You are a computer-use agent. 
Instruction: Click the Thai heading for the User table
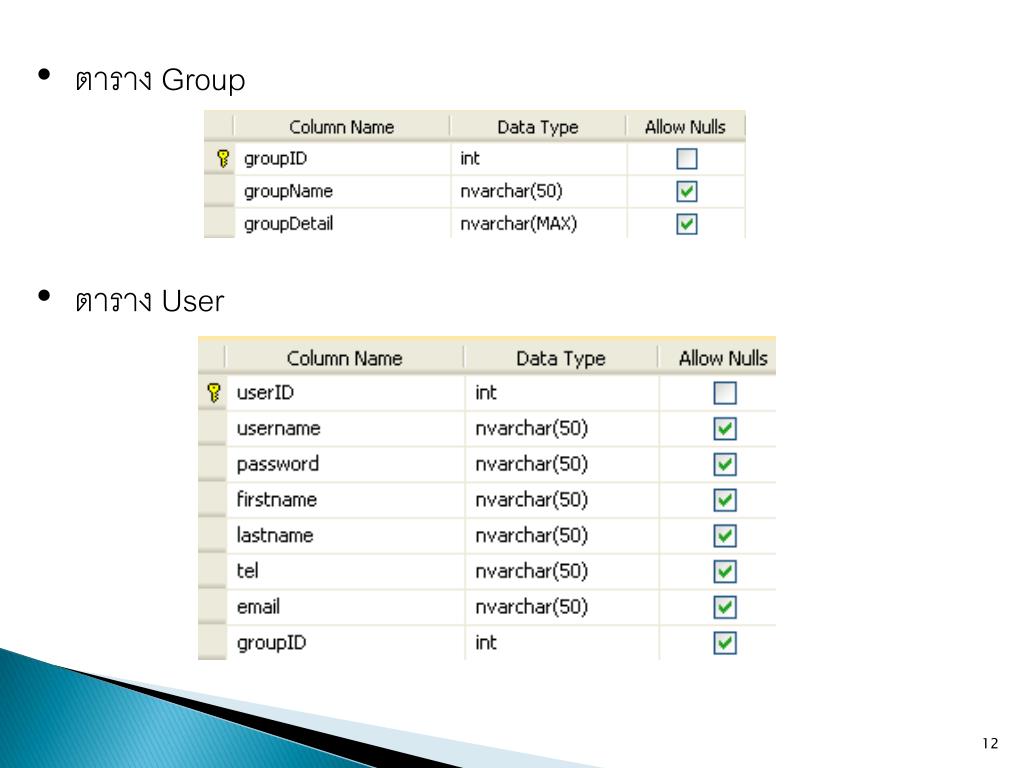(150, 302)
